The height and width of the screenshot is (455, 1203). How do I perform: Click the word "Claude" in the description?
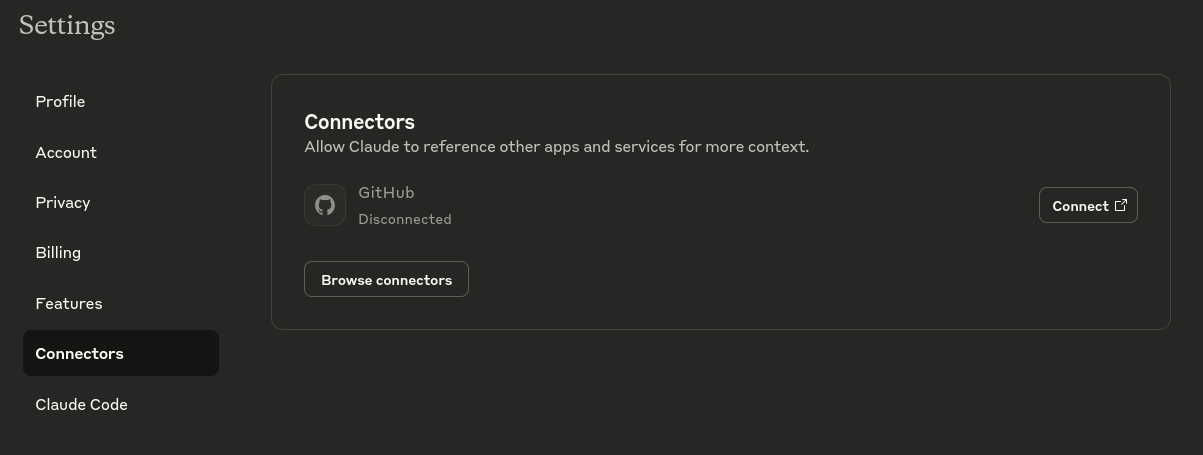point(374,147)
